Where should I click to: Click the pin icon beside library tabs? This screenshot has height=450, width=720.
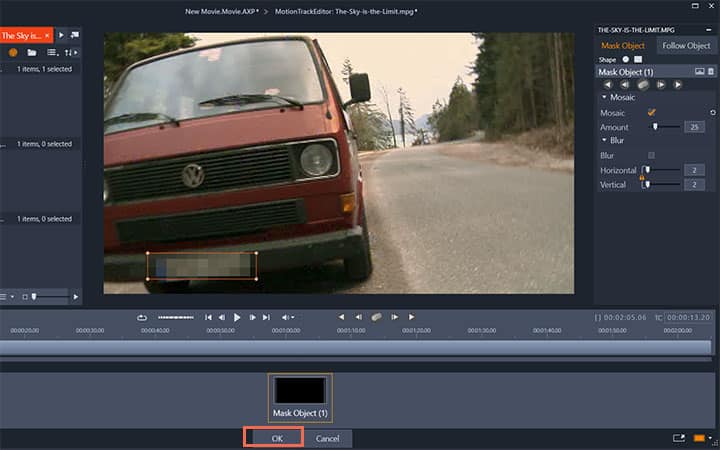tap(74, 35)
